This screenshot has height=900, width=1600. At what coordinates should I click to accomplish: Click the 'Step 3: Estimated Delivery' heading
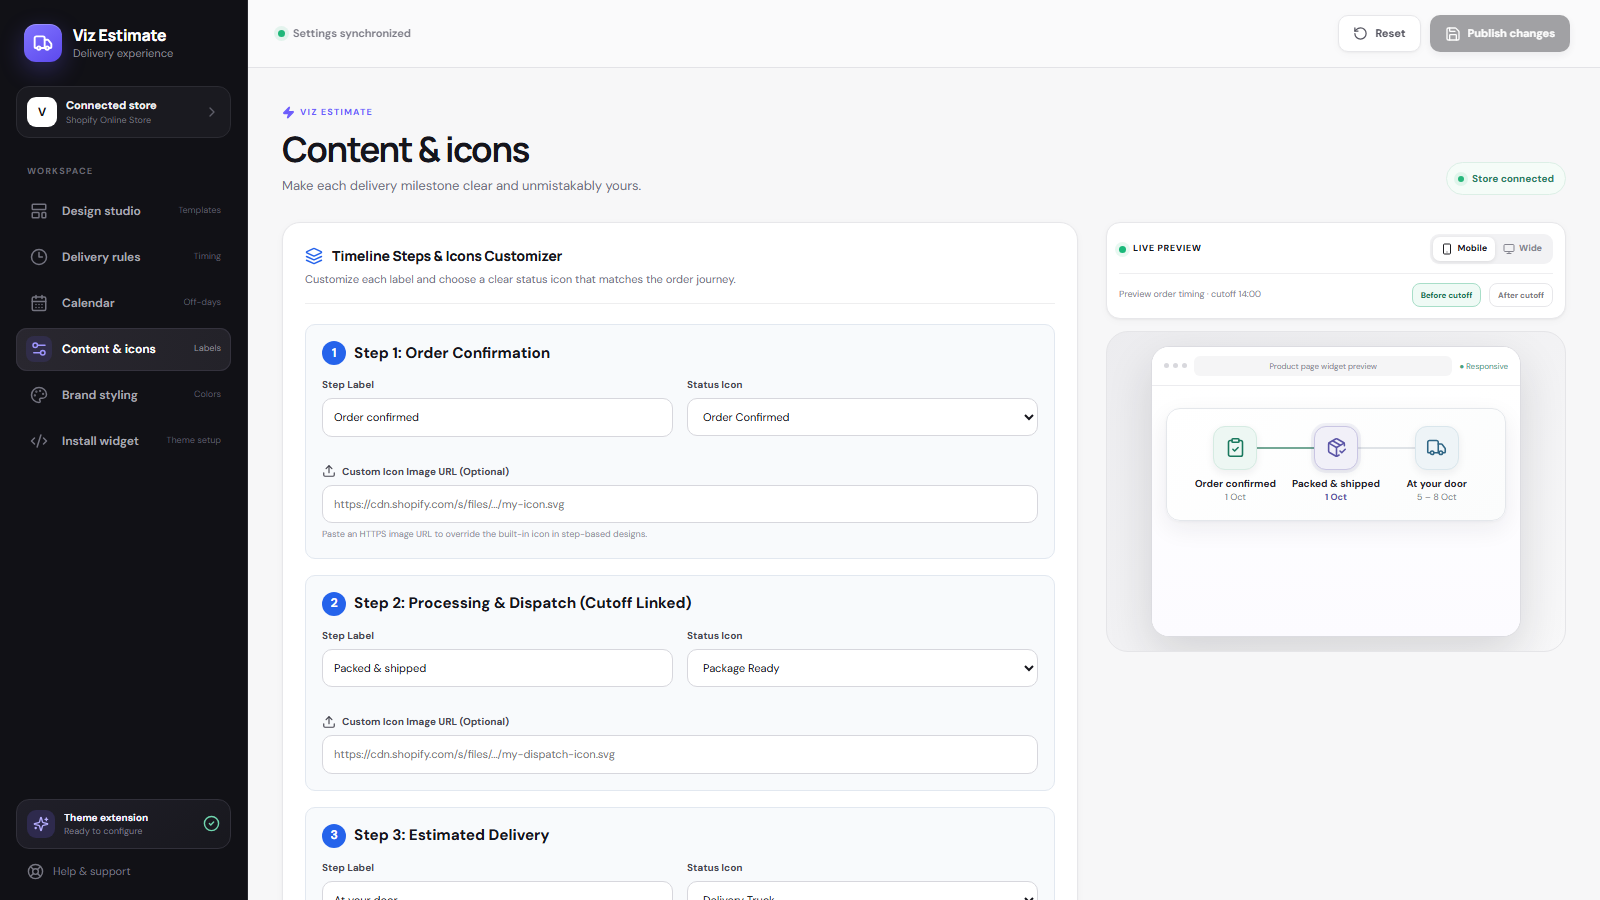click(x=451, y=835)
